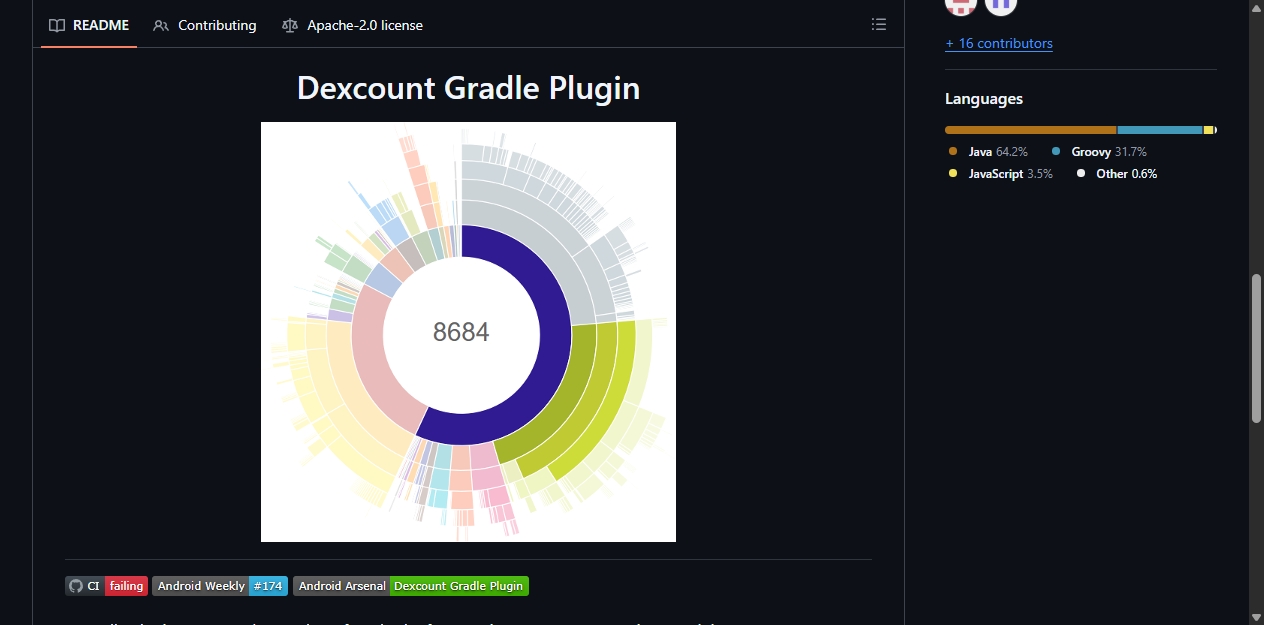Click the license scale icon

[289, 25]
